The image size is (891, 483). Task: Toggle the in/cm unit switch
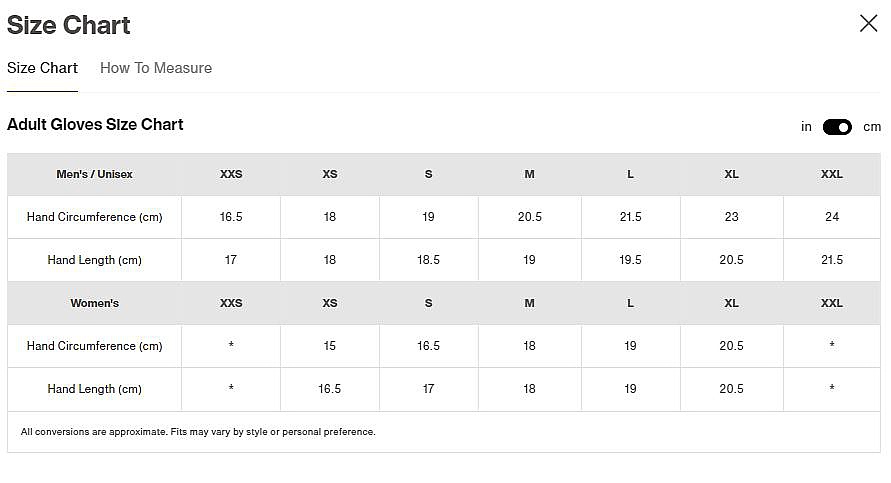837,127
